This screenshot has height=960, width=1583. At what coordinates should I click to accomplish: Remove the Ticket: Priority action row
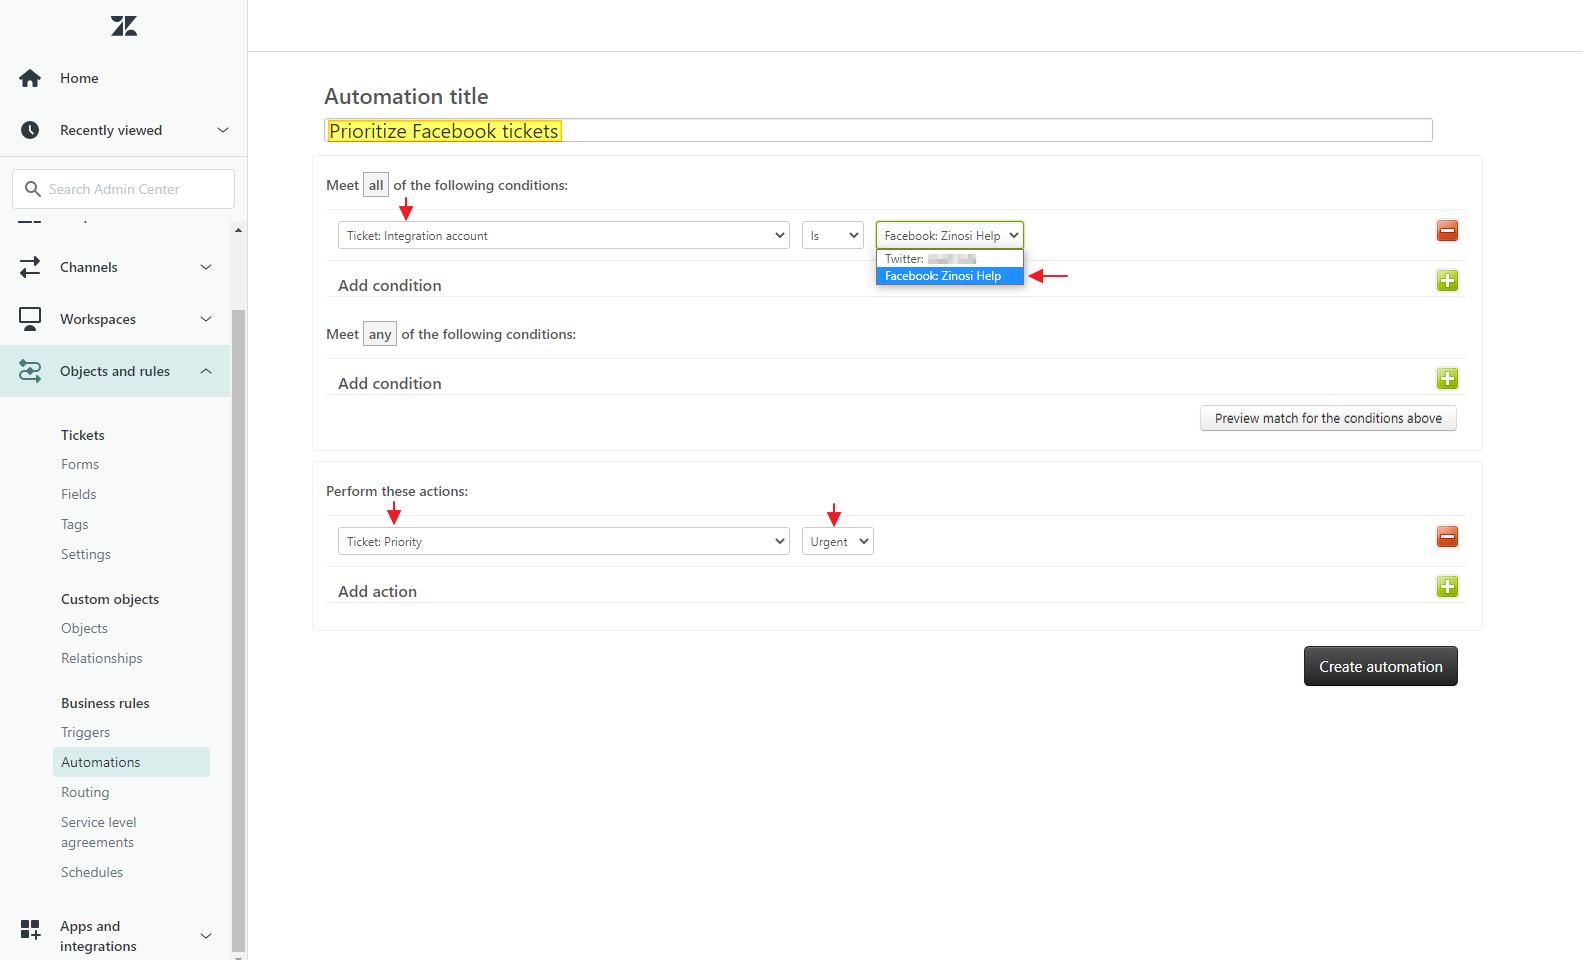(1447, 537)
